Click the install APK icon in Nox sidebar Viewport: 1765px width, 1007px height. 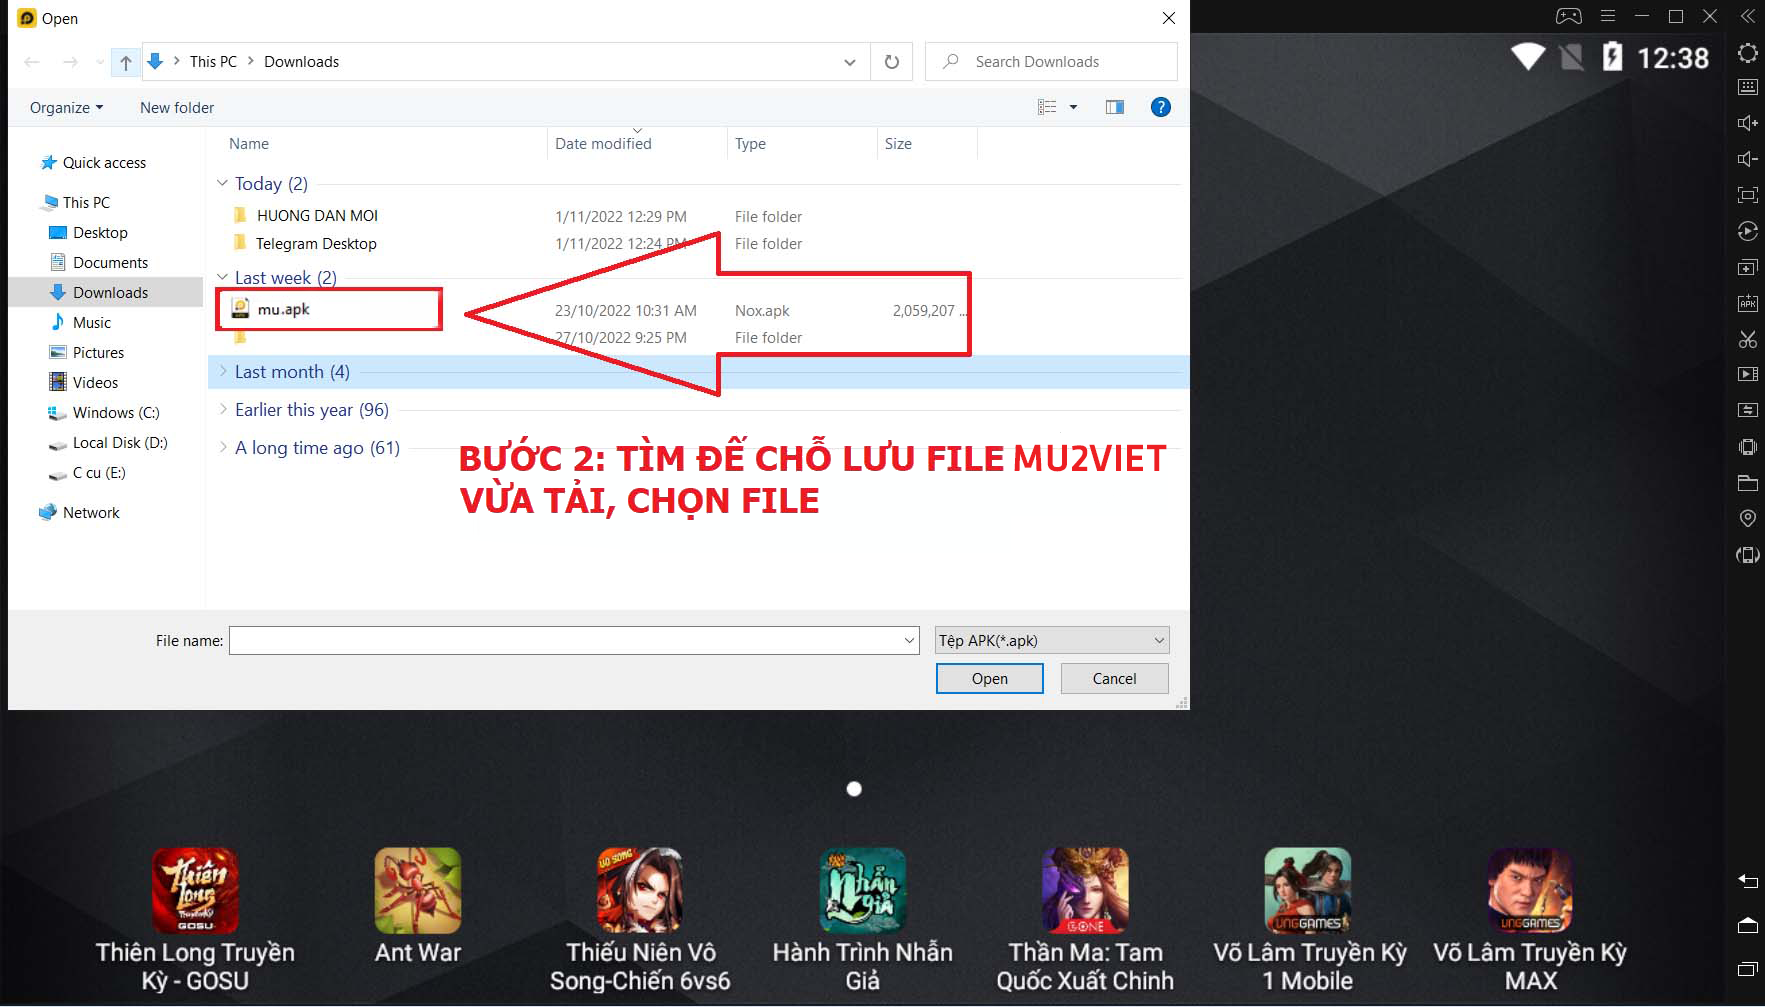1747,303
